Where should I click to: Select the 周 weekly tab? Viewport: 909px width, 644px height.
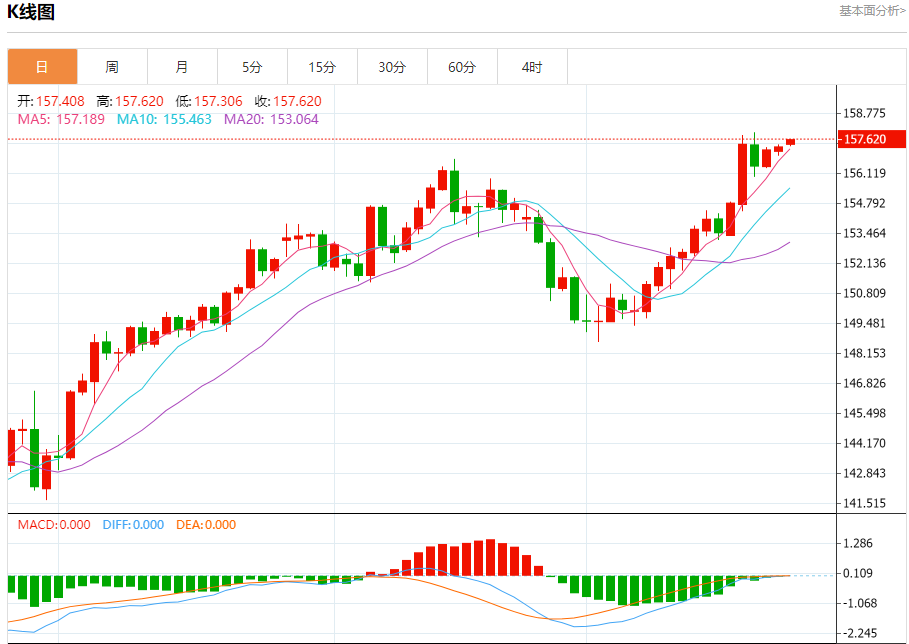[x=112, y=67]
